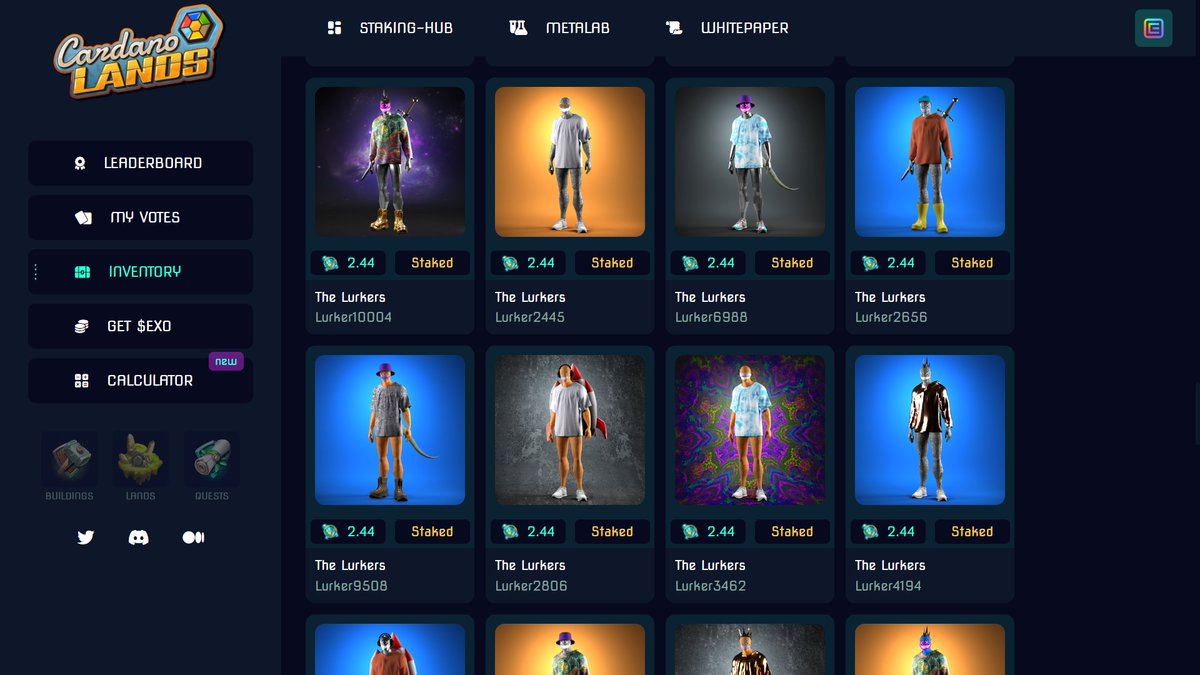Click the Lurker9508 name text
The width and height of the screenshot is (1200, 675).
pos(351,586)
